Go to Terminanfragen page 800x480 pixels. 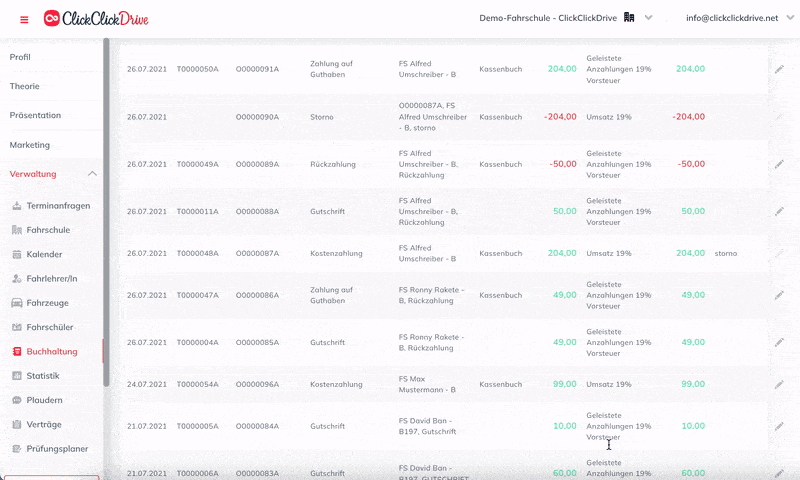[58, 206]
